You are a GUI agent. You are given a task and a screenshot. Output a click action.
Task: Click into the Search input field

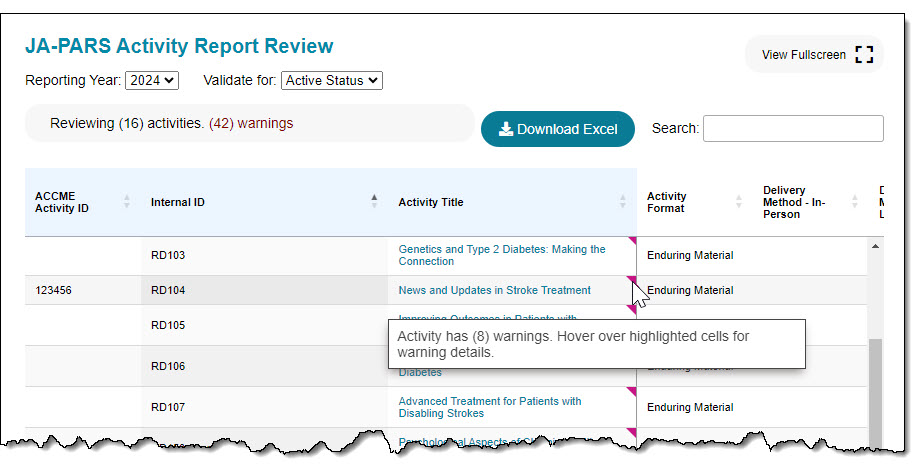[793, 128]
